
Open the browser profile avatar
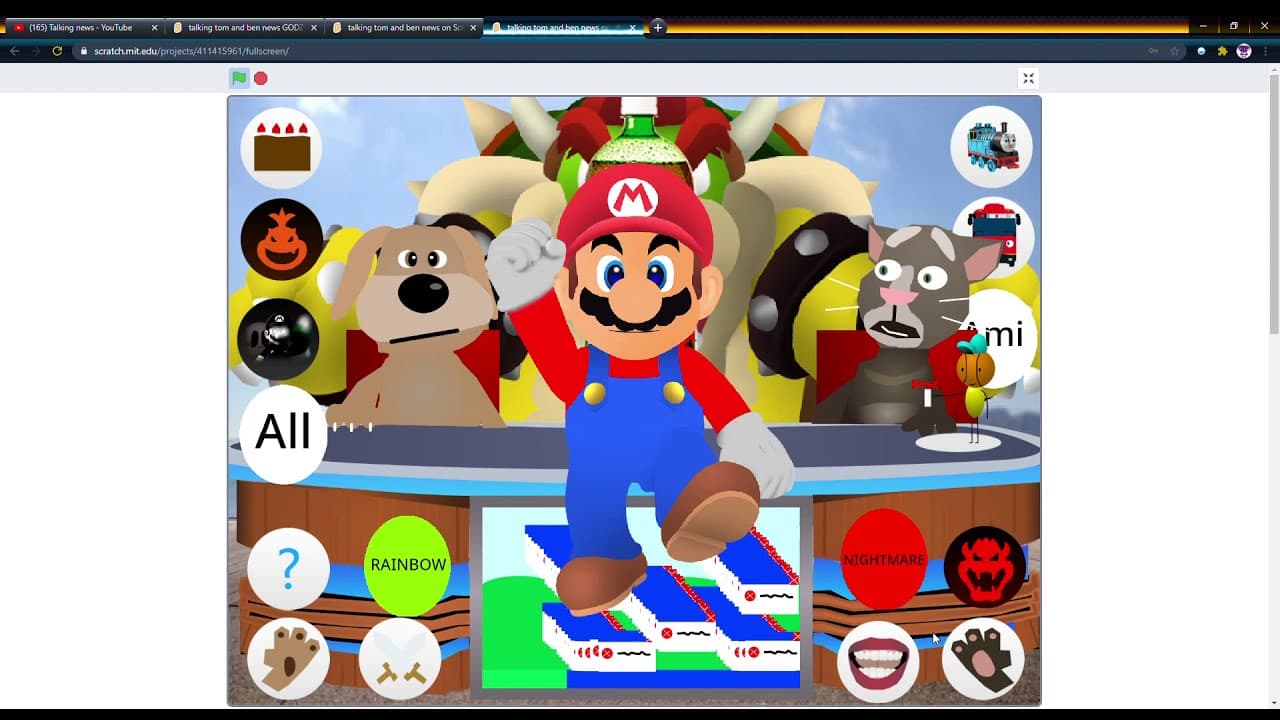1244,51
